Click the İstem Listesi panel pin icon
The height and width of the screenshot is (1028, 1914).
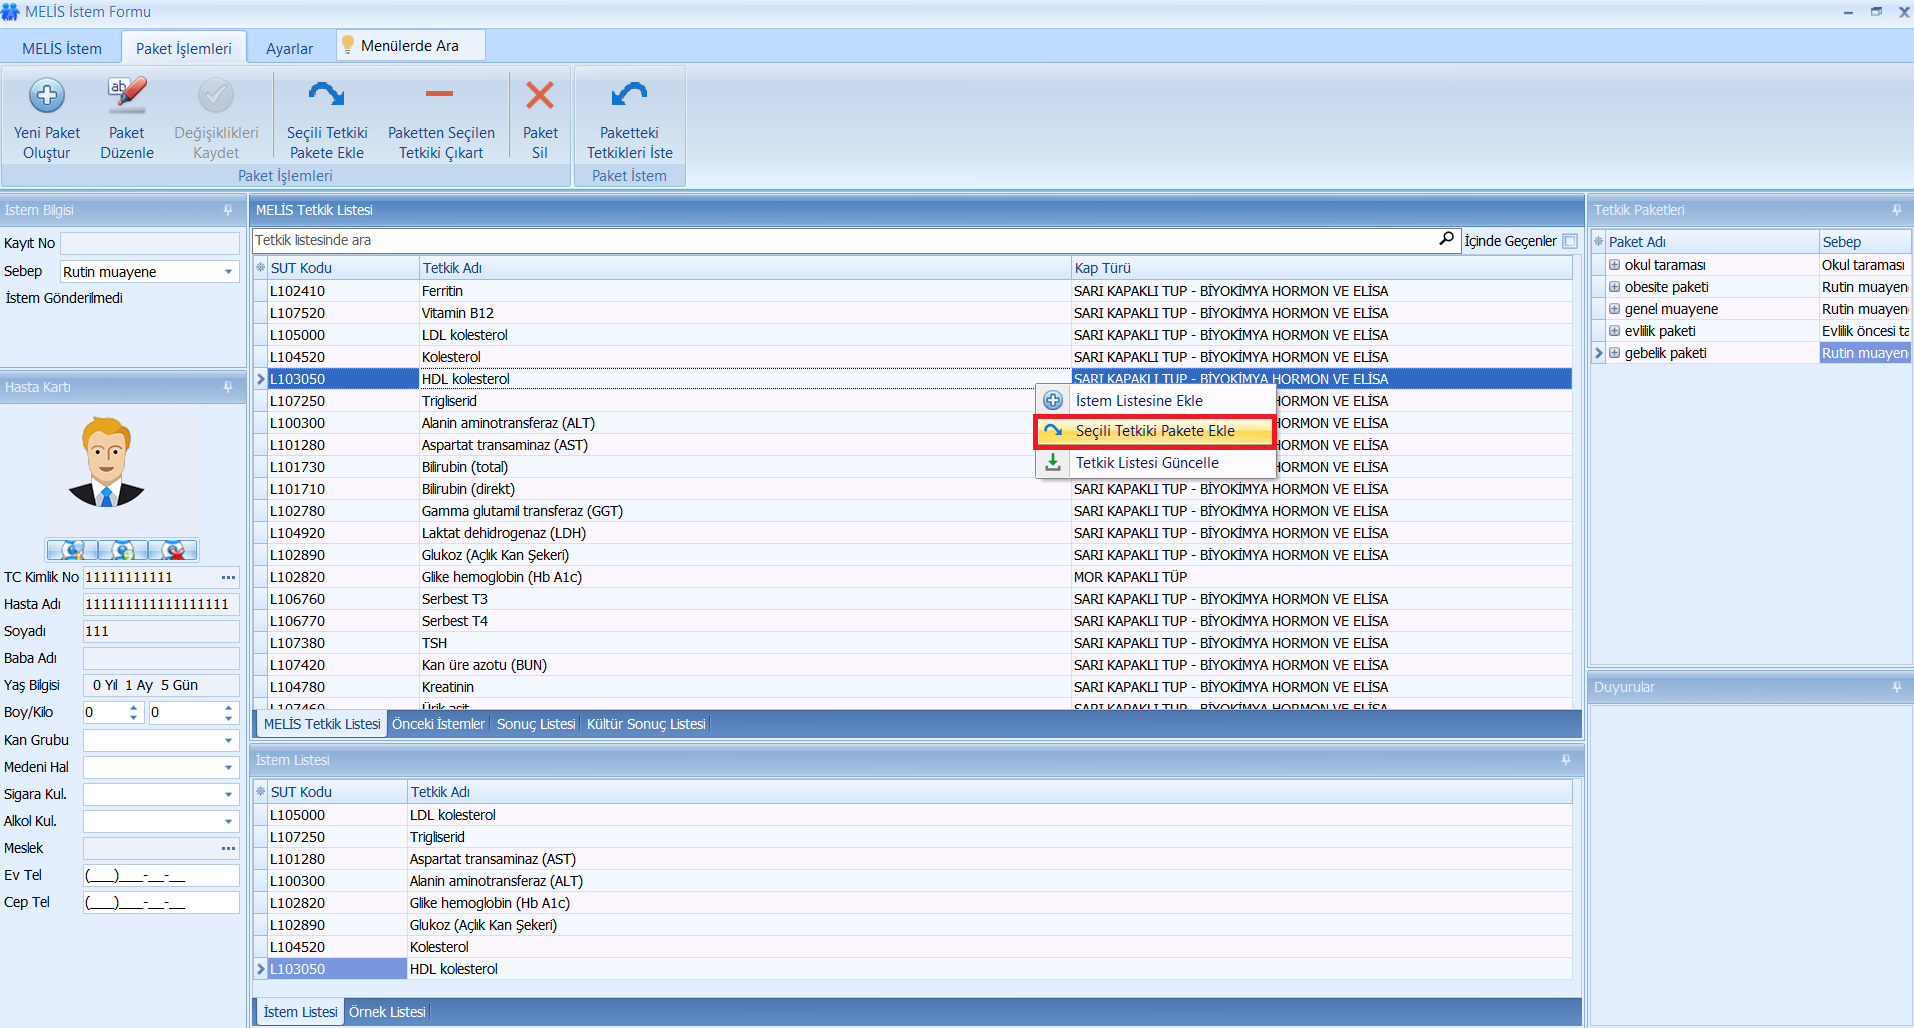1565,760
